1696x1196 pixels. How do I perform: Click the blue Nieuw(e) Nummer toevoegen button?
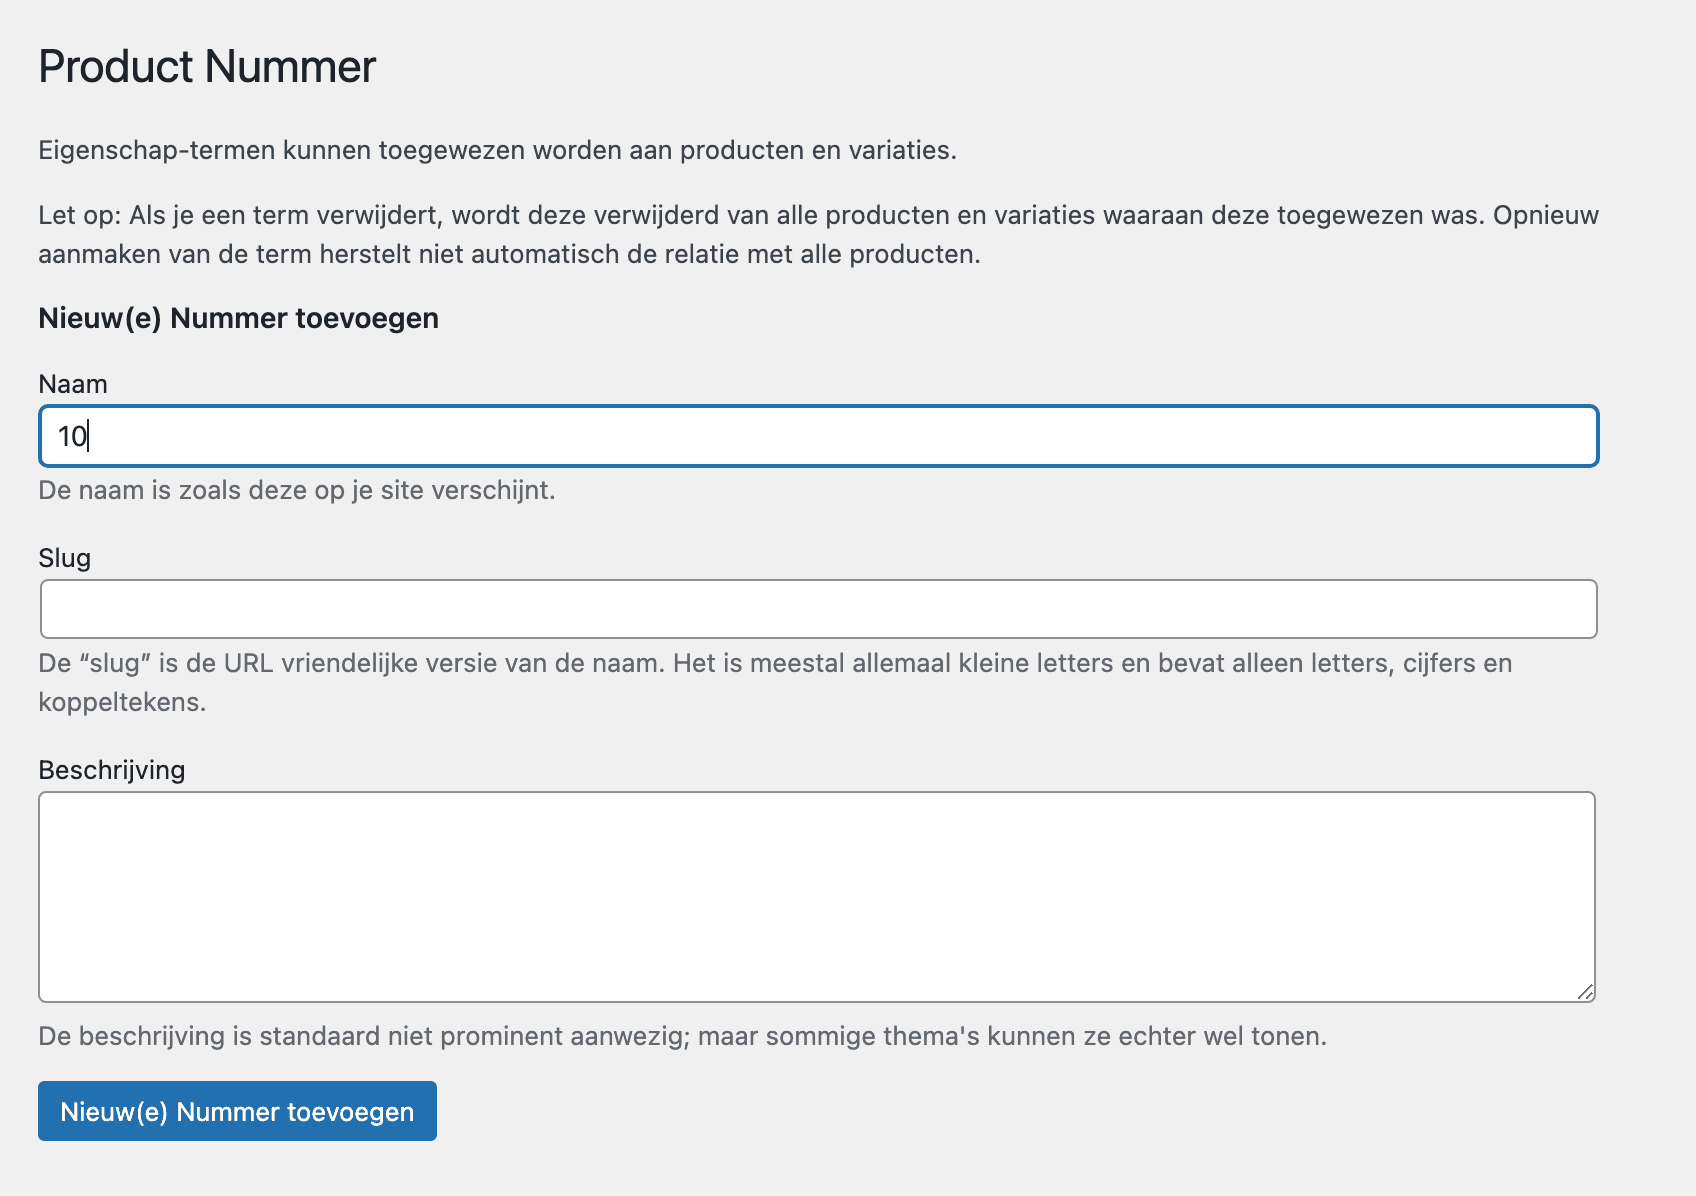237,1111
